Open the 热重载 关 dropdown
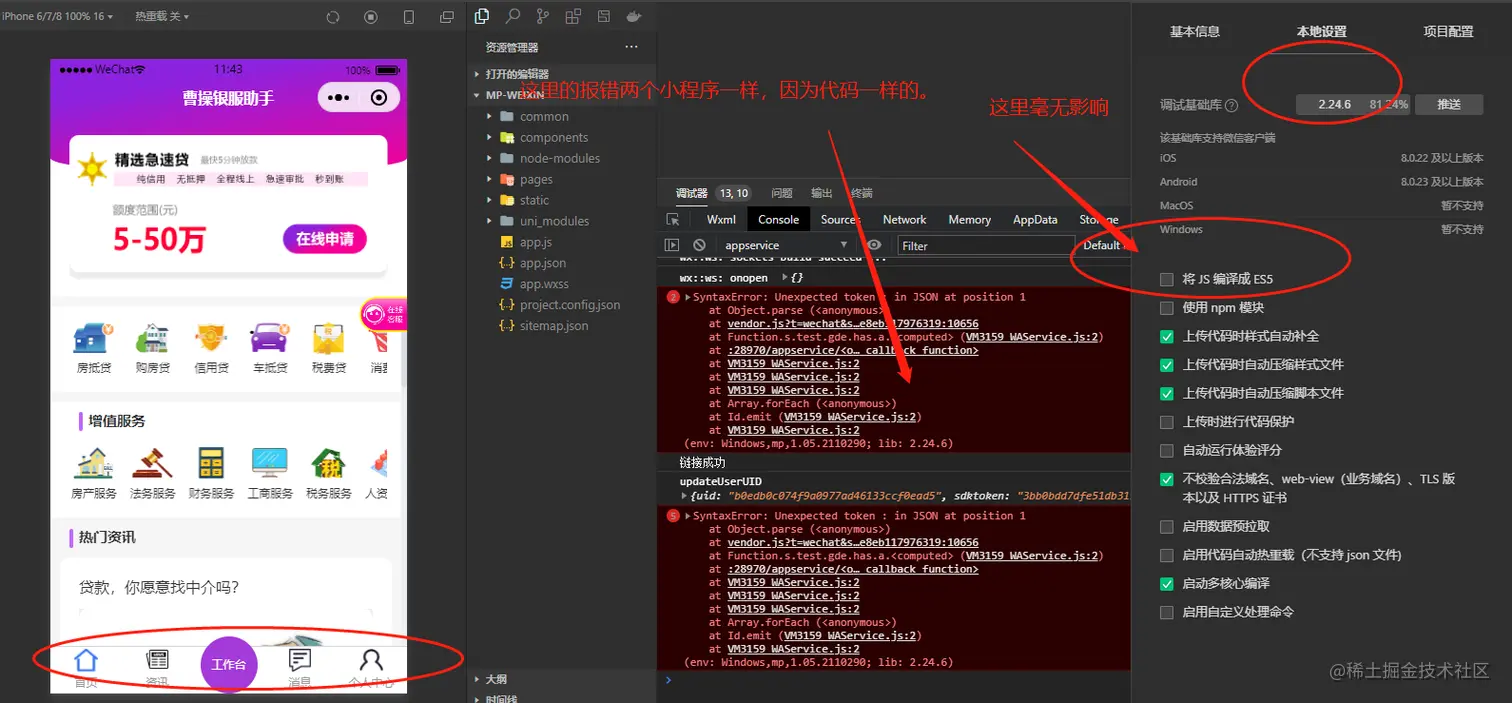 click(162, 17)
